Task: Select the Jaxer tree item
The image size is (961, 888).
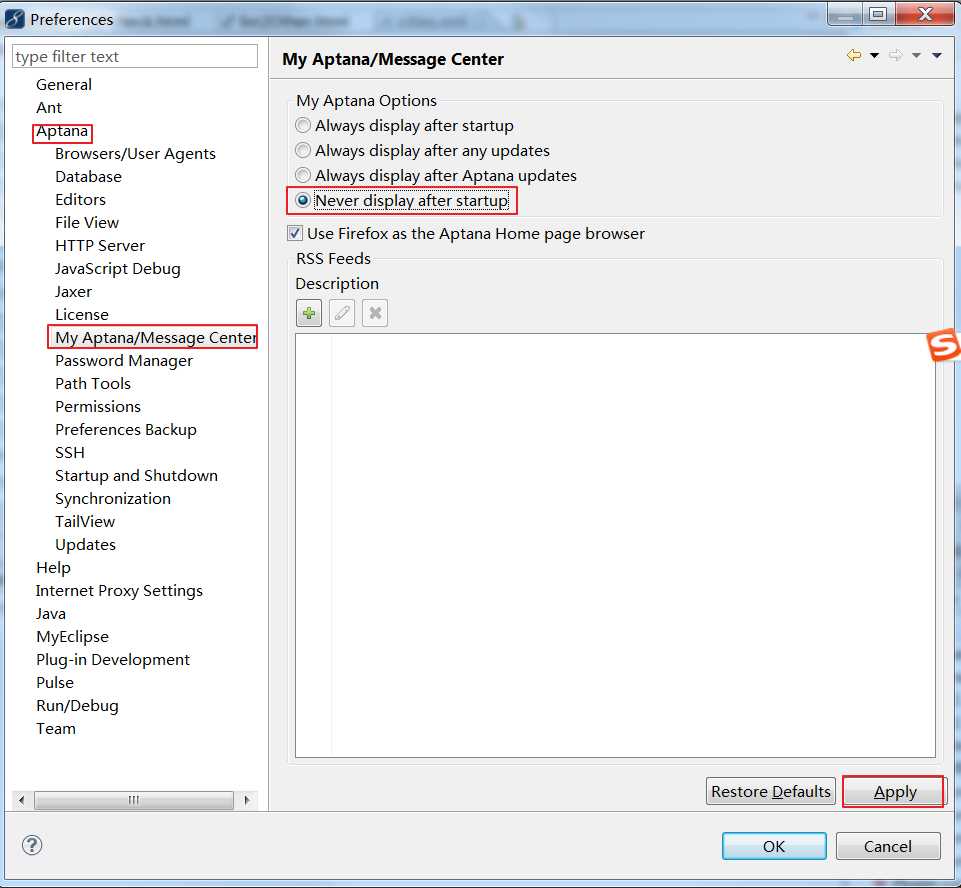Action: click(74, 292)
